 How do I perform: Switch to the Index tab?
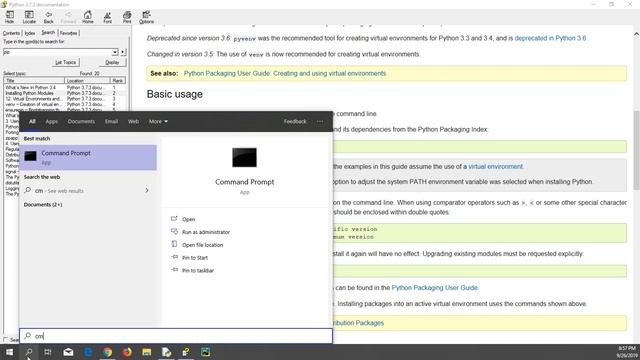[x=30, y=33]
